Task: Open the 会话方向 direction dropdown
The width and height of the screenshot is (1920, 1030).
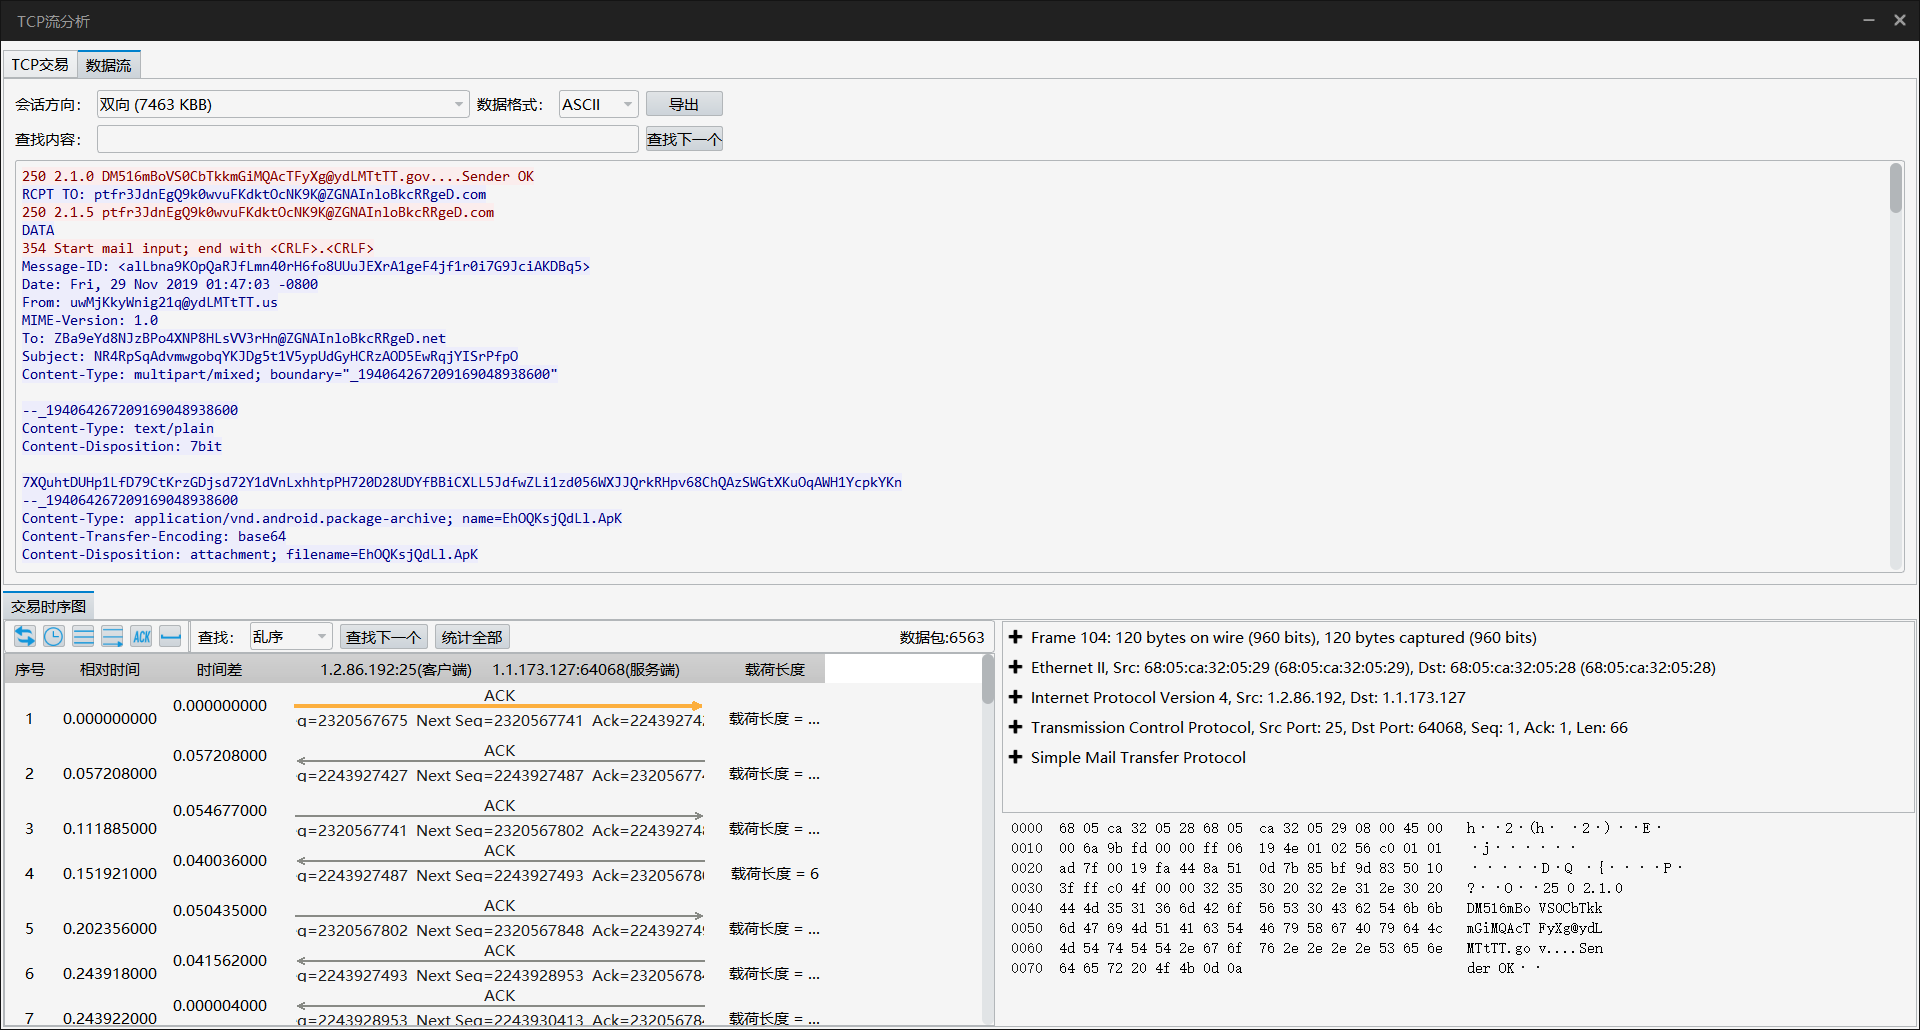Action: 283,104
